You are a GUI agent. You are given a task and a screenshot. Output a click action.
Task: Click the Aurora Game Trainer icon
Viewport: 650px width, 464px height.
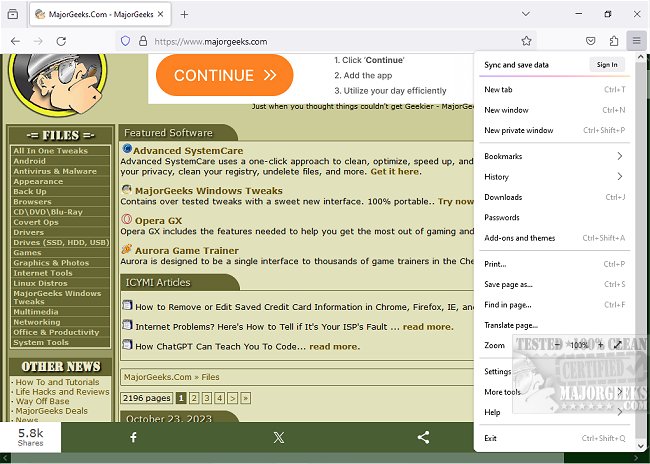(x=127, y=249)
